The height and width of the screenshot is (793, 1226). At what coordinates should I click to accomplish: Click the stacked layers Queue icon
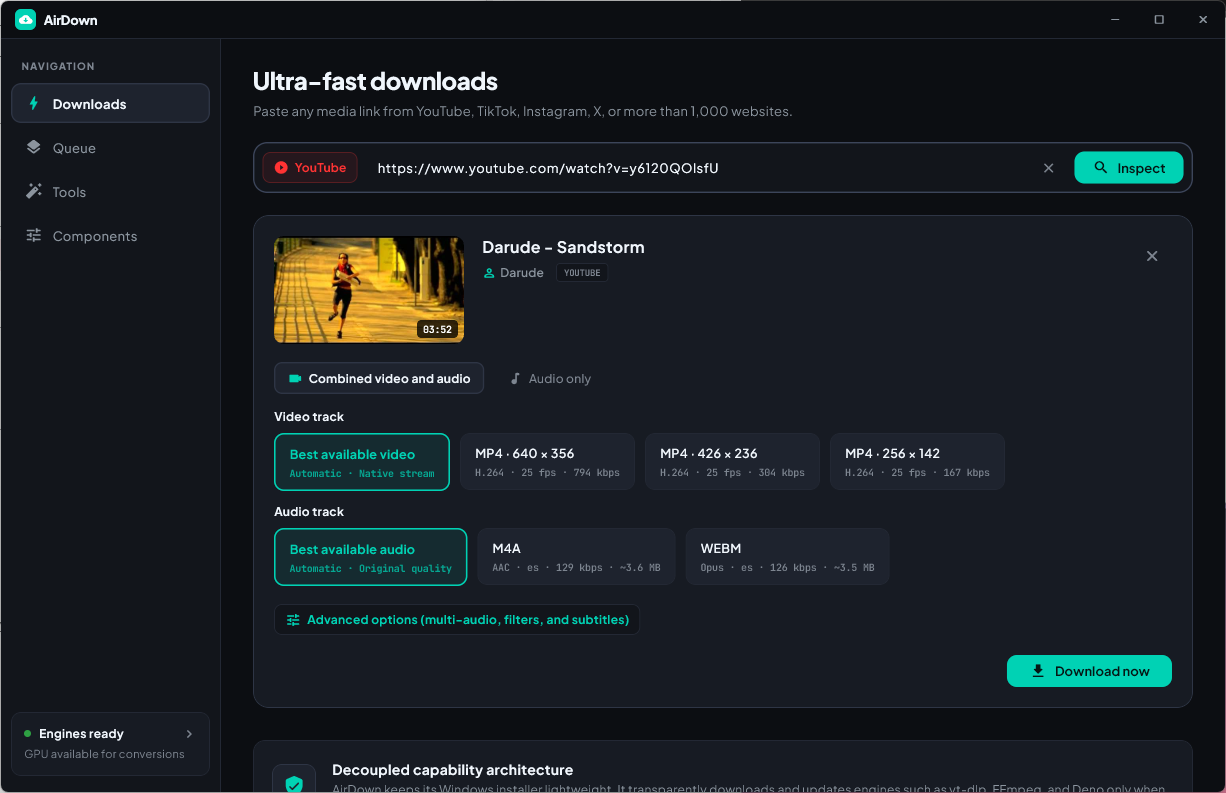click(x=34, y=147)
